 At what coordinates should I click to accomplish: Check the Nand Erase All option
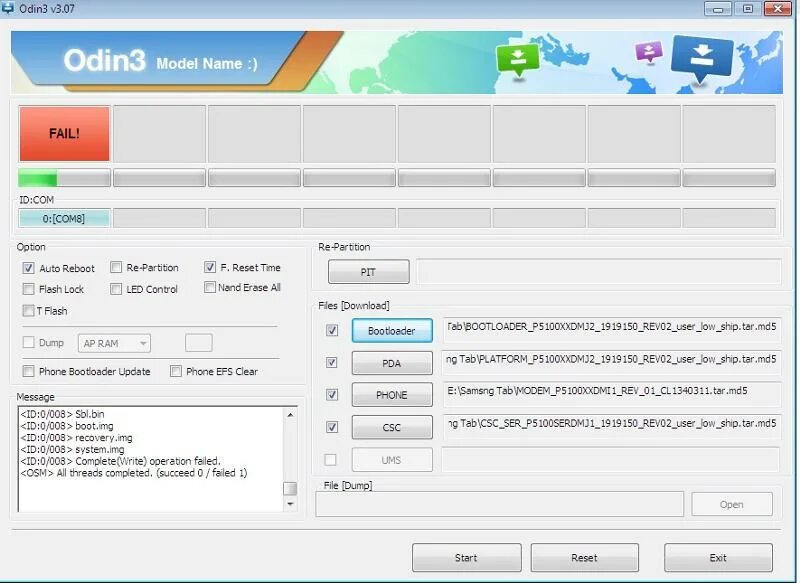[210, 287]
